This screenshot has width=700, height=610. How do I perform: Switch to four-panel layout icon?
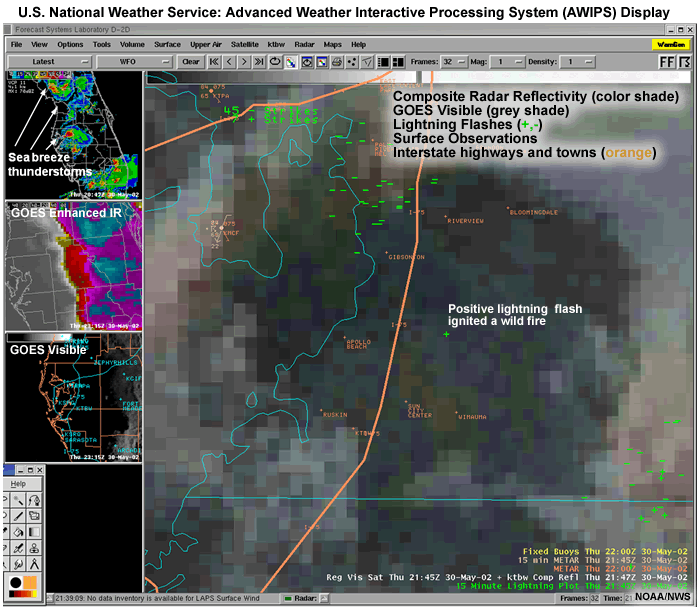[398, 62]
